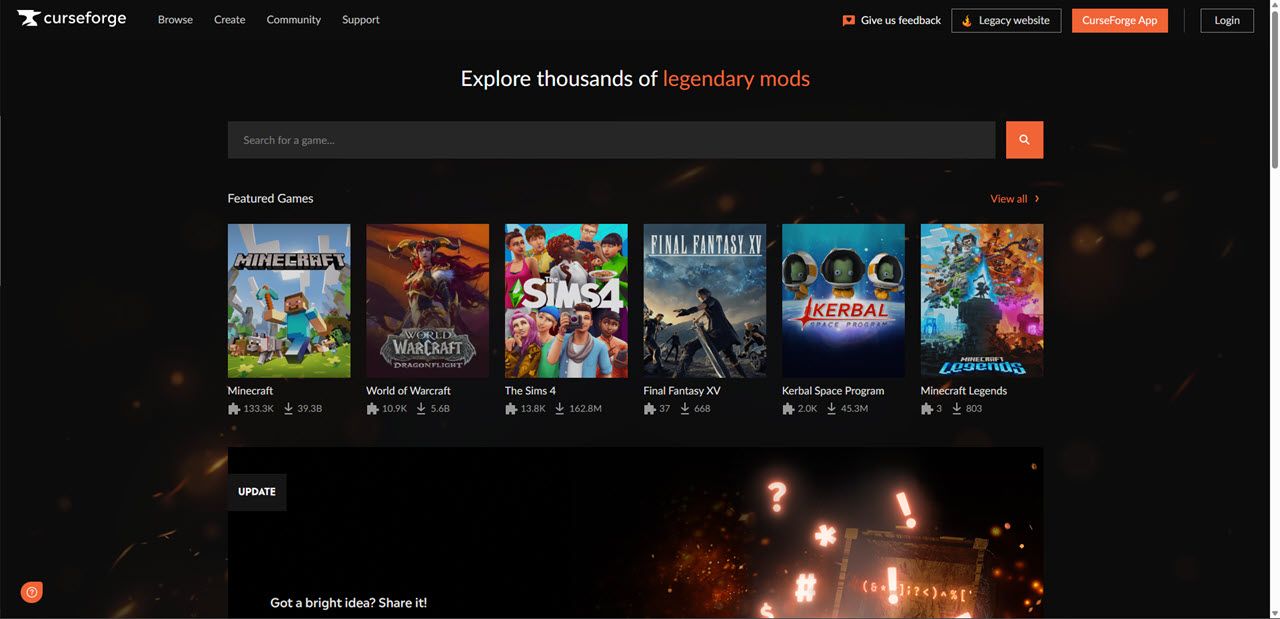Click World of Warcraft's puzzle icon
Viewport: 1280px width, 619px height.
[x=372, y=409]
